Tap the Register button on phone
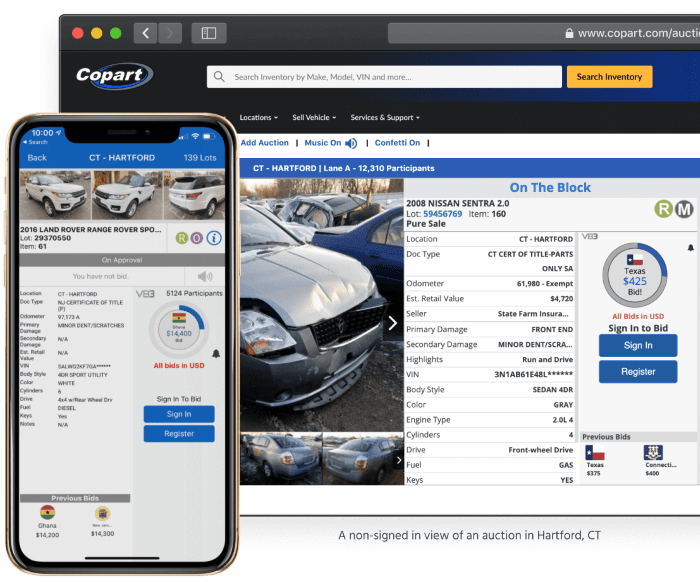 (x=179, y=434)
